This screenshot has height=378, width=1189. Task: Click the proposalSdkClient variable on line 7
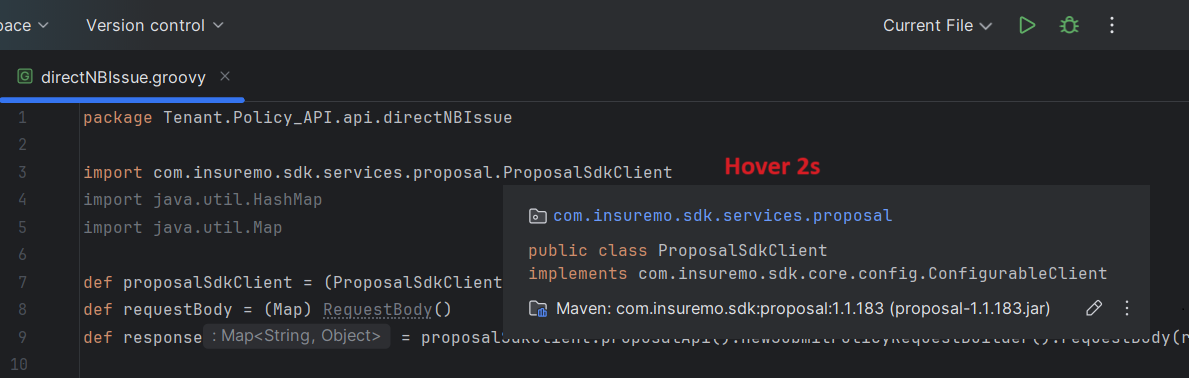coord(207,282)
